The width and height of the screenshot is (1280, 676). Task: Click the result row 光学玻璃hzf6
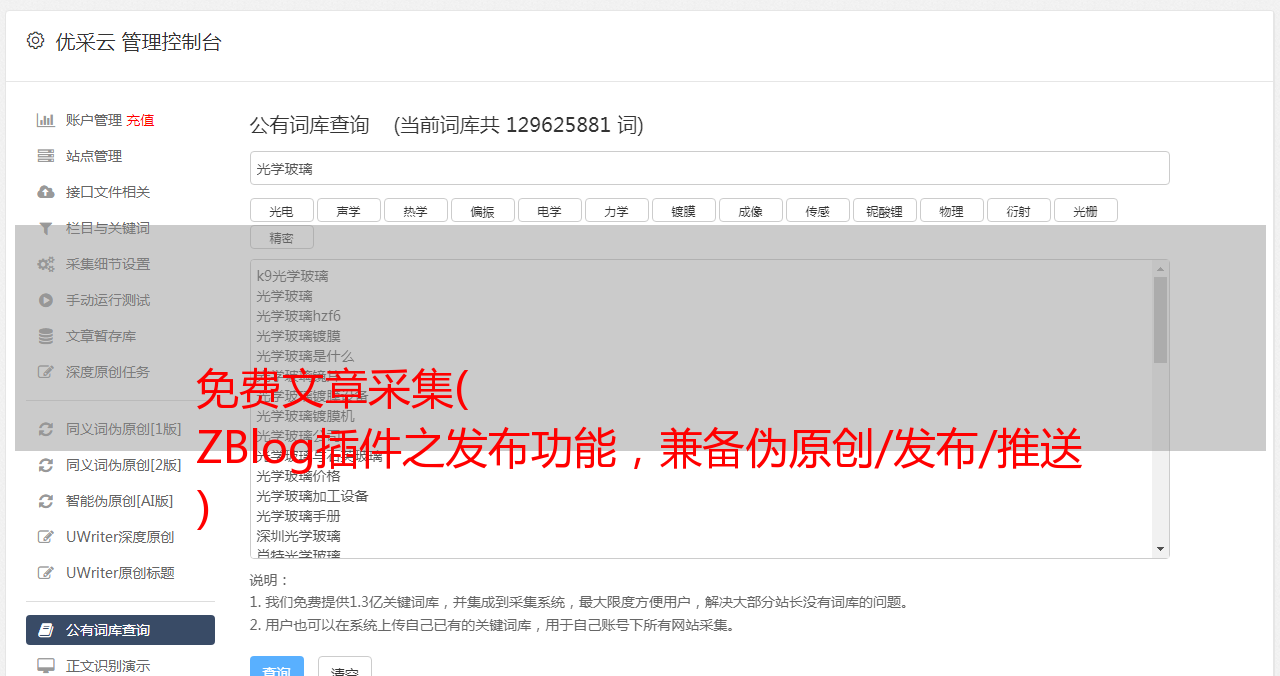tap(298, 316)
